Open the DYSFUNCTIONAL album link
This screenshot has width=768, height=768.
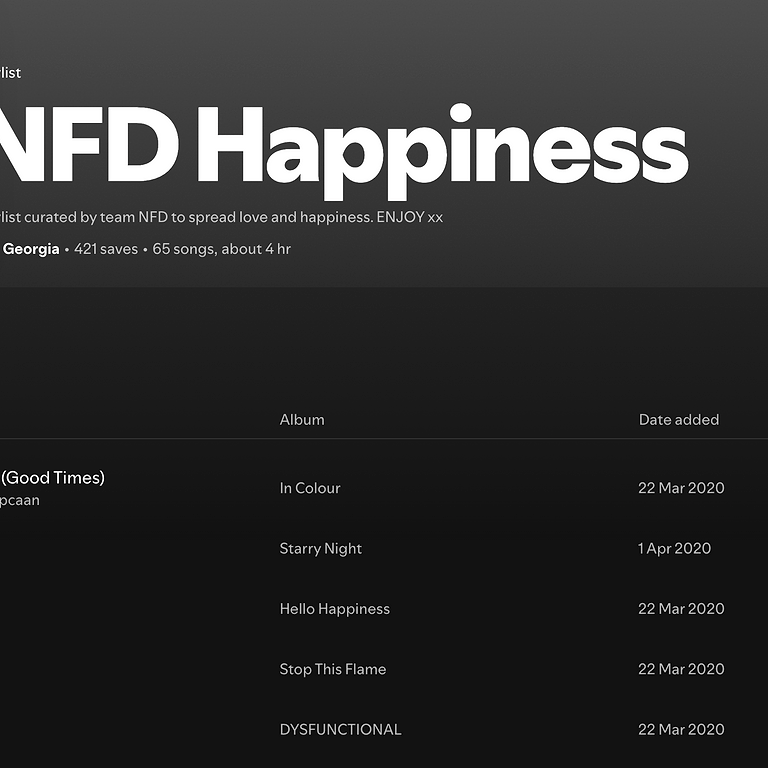click(340, 729)
